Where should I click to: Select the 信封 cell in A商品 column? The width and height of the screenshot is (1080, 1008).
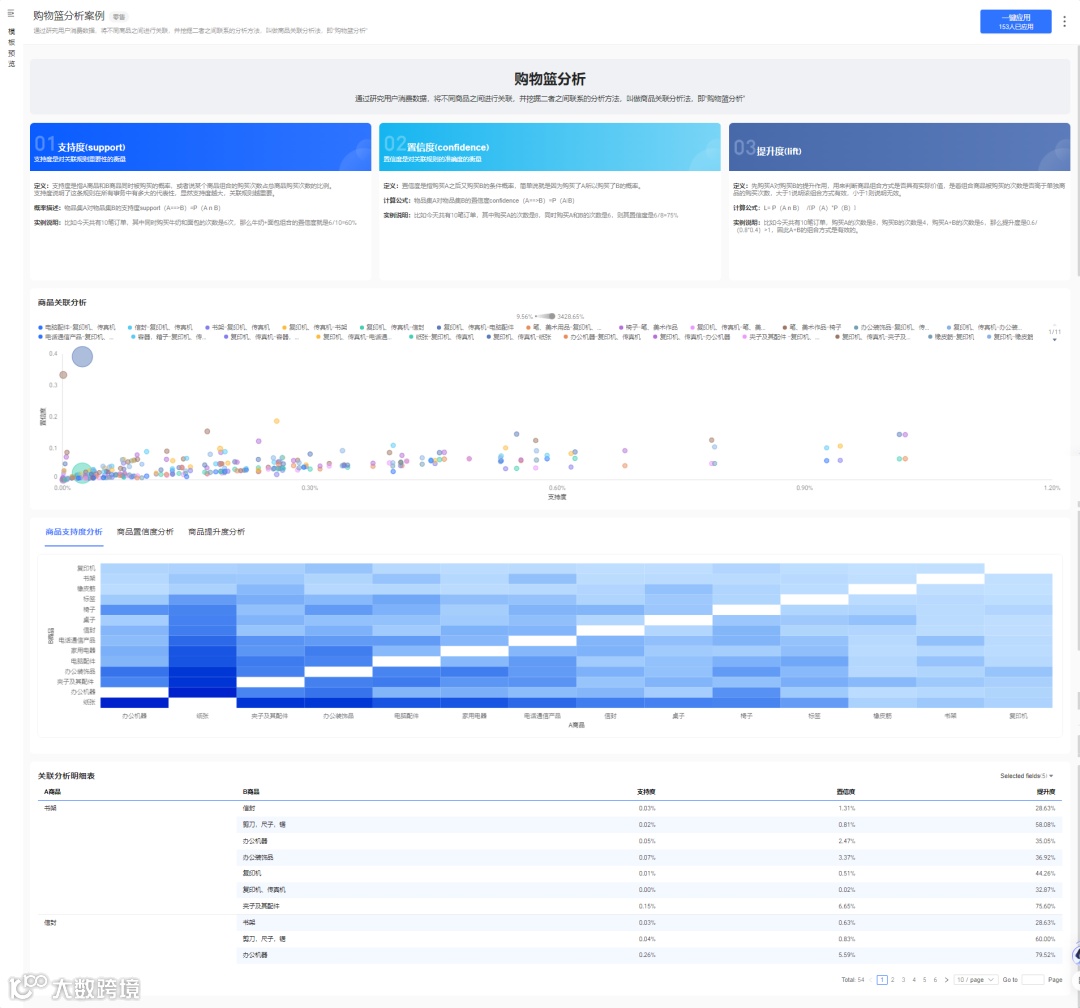pyautogui.click(x=50, y=923)
